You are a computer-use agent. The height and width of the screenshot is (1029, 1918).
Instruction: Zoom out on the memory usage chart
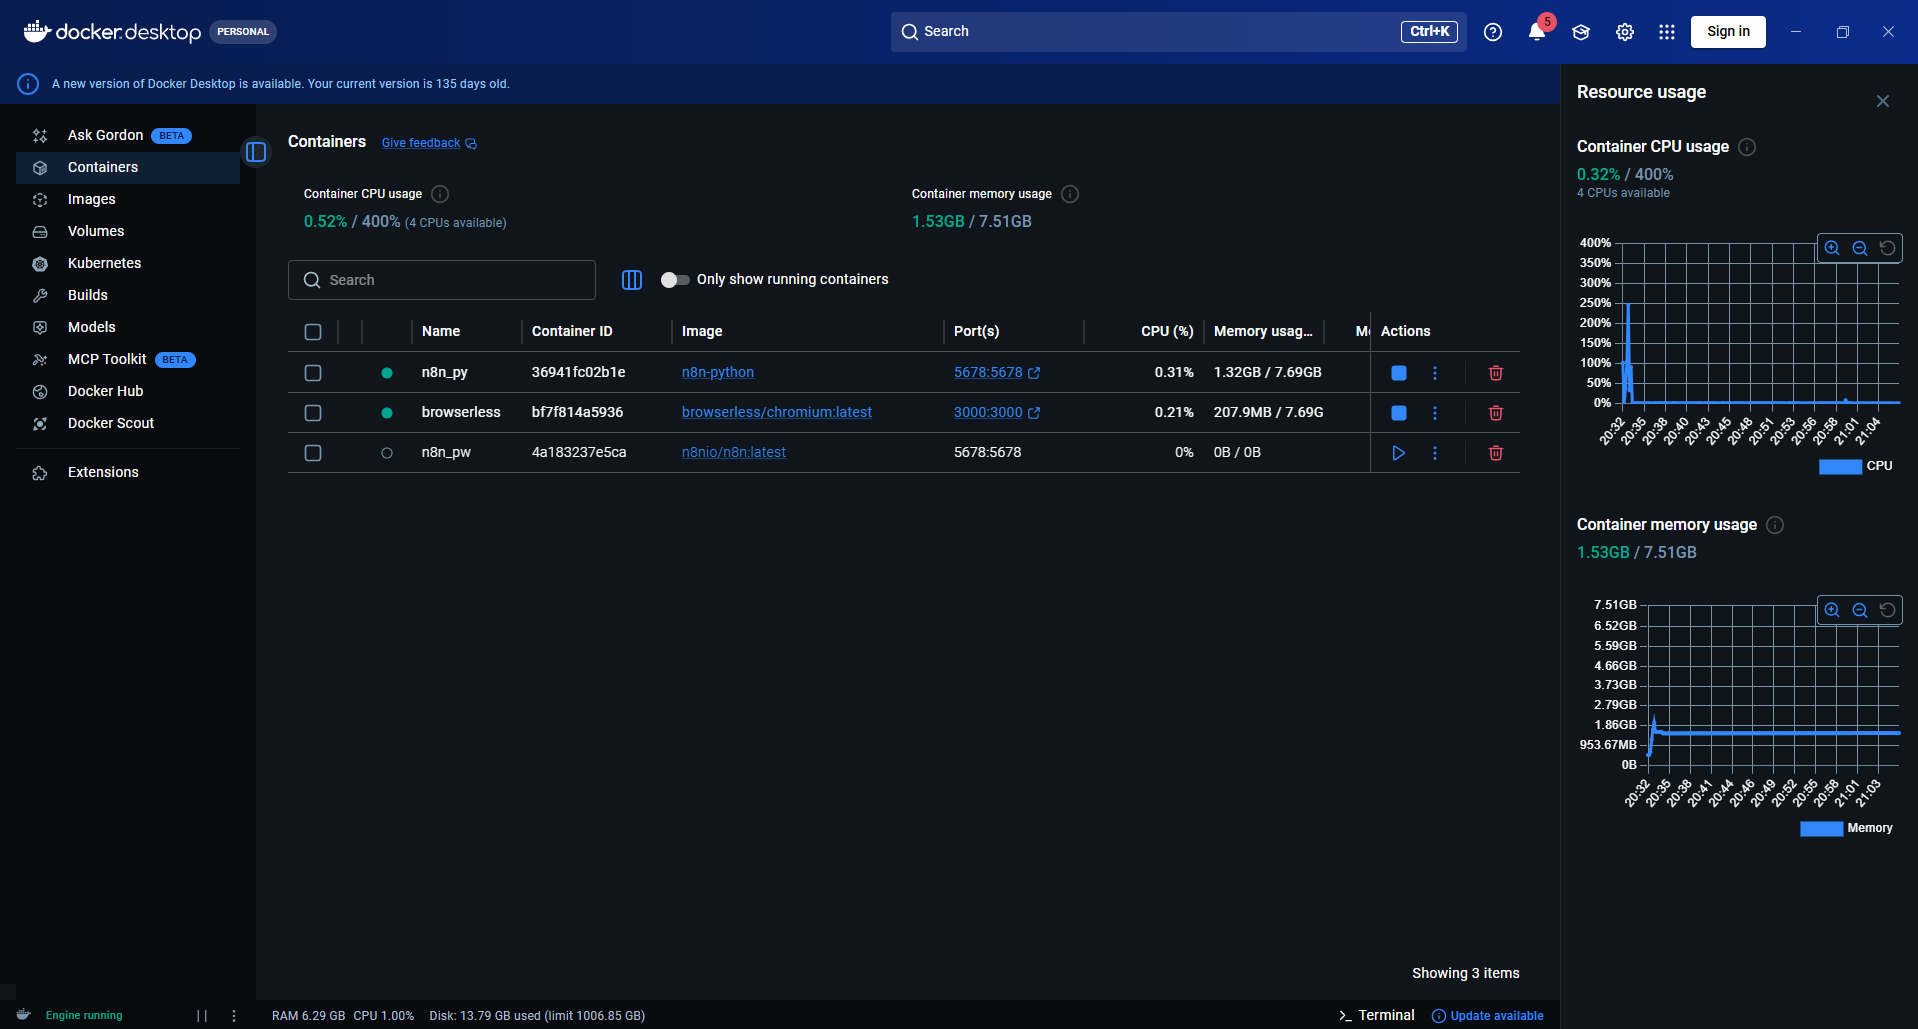tap(1860, 610)
